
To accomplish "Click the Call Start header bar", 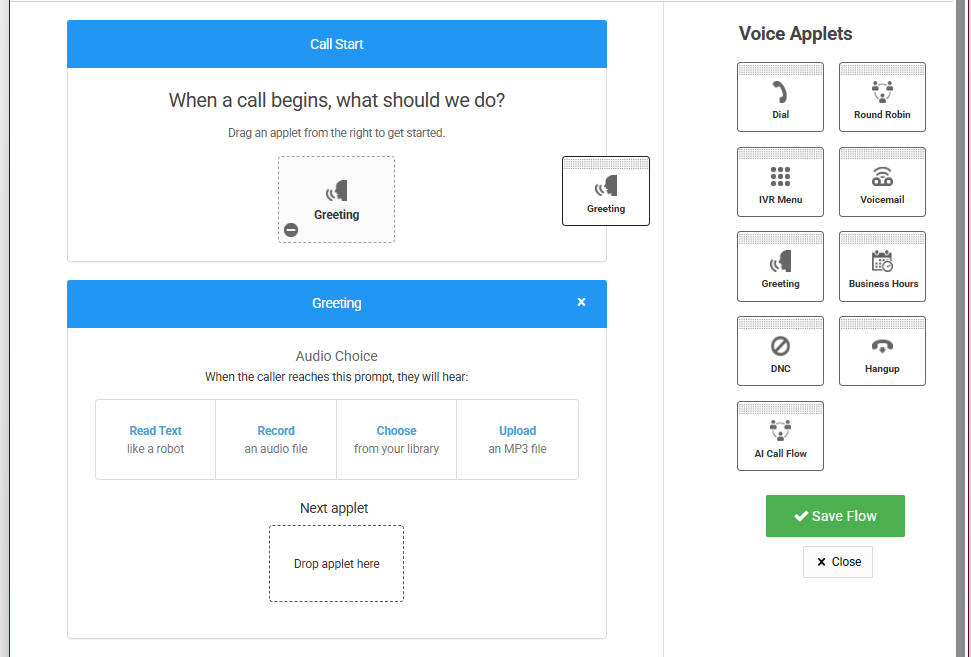I will (x=336, y=44).
